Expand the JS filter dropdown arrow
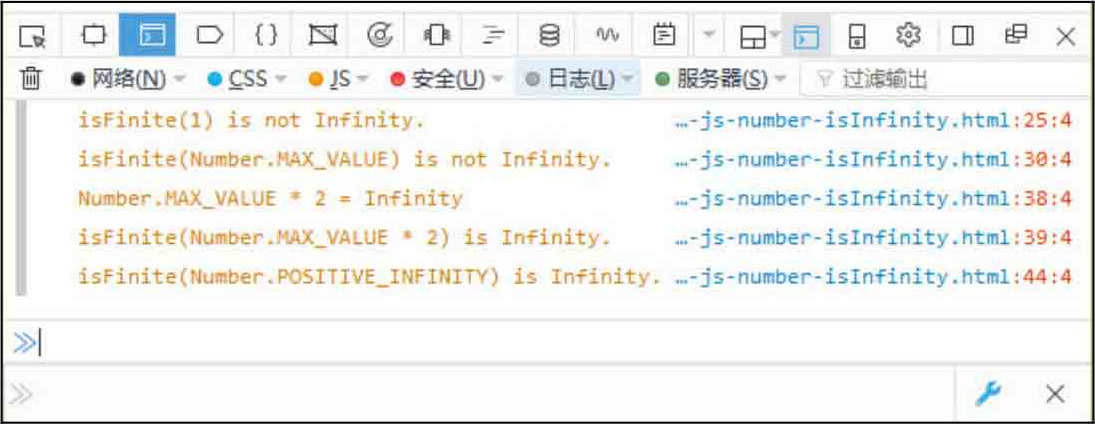Viewport: 1095px width, 424px height. [x=362, y=79]
